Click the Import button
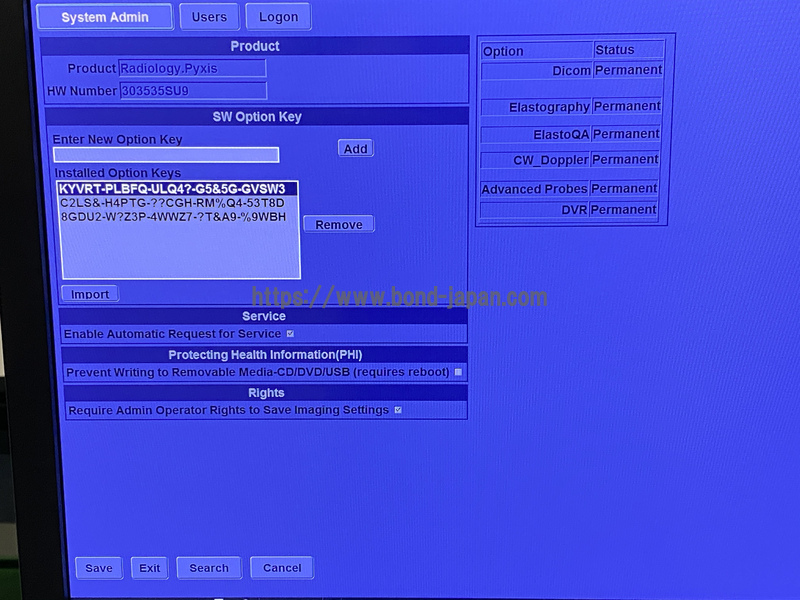This screenshot has width=800, height=600. click(90, 294)
